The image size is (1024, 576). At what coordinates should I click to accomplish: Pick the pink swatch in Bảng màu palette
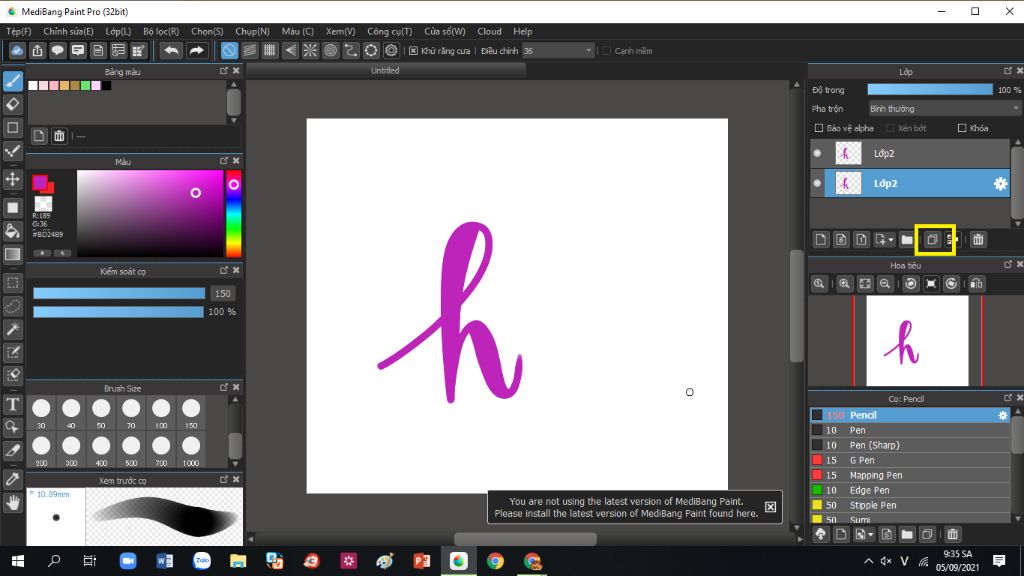53,85
